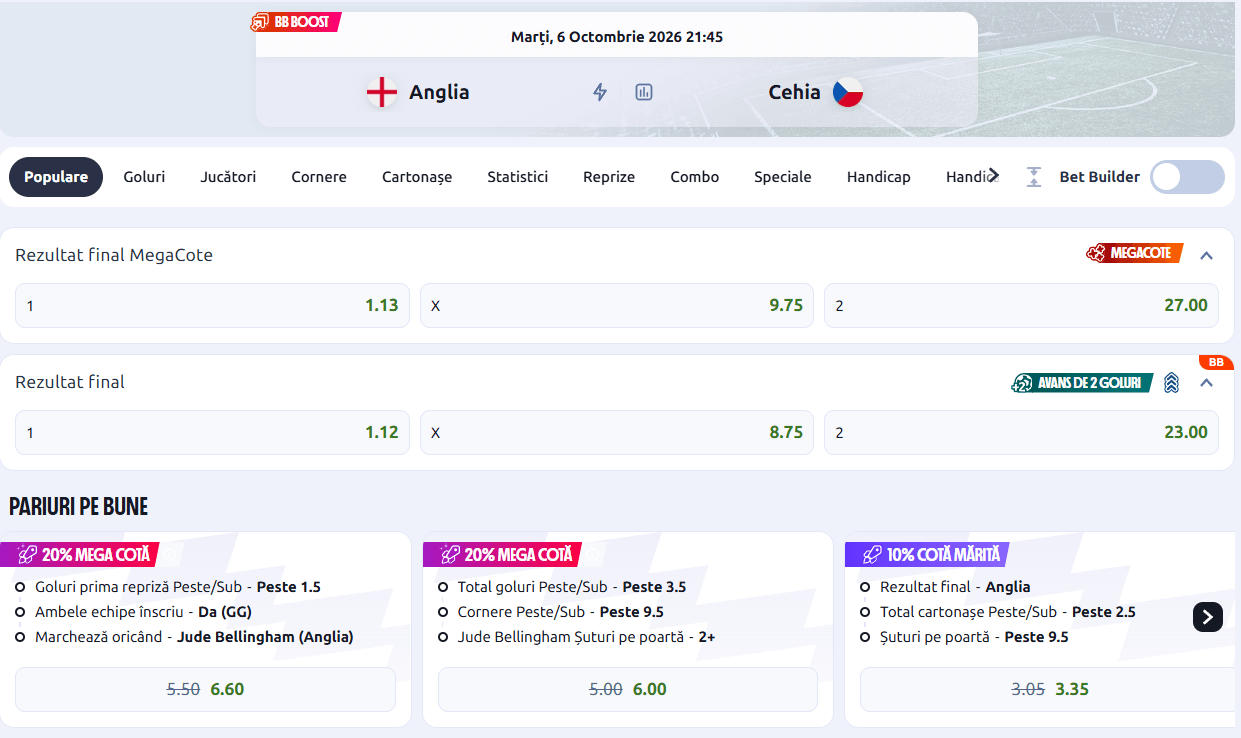Click the 10% Cotă Mărită label
This screenshot has width=1241, height=738.
(x=927, y=554)
